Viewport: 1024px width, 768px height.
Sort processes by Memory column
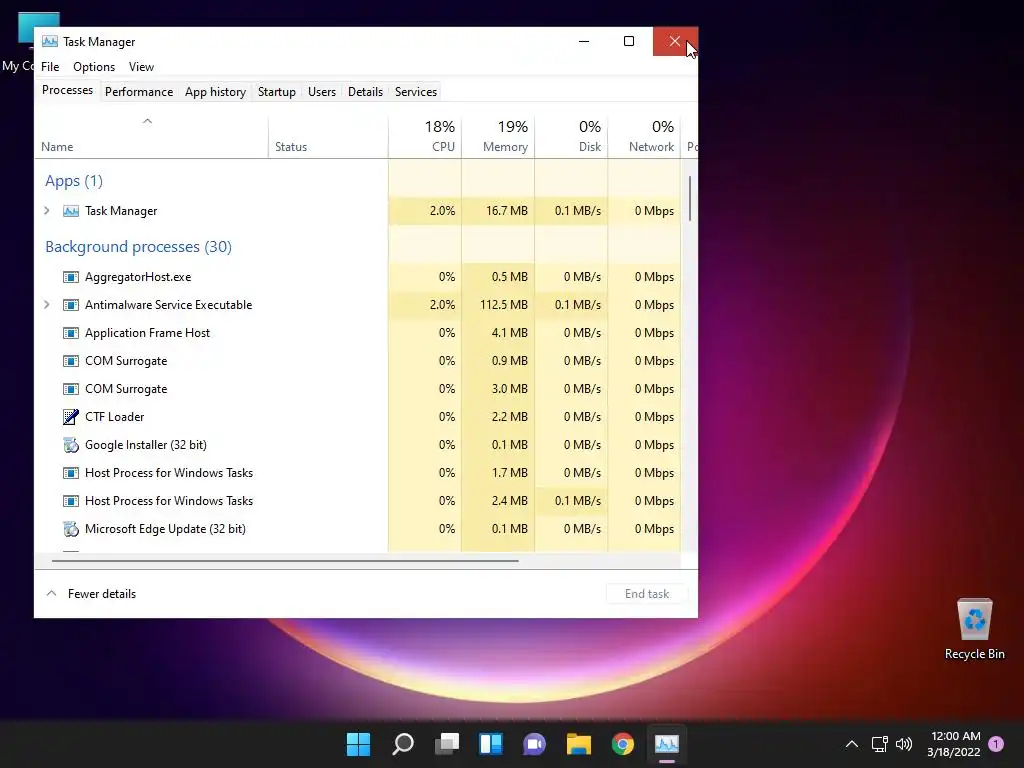point(498,137)
